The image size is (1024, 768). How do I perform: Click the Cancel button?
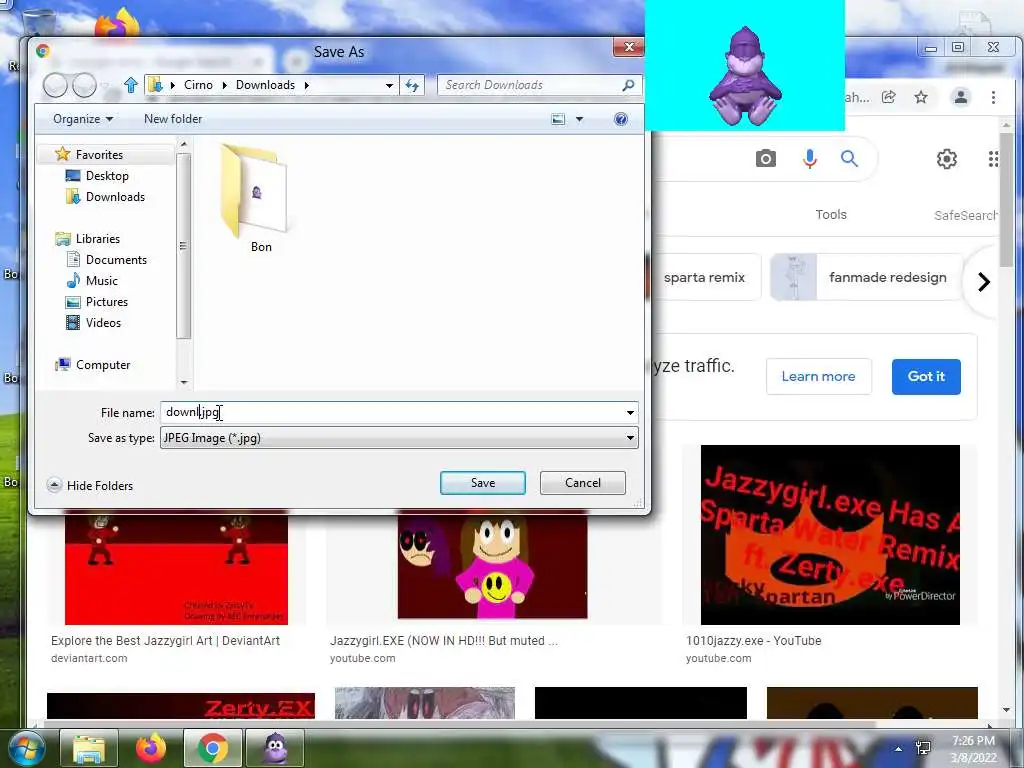[x=583, y=483]
